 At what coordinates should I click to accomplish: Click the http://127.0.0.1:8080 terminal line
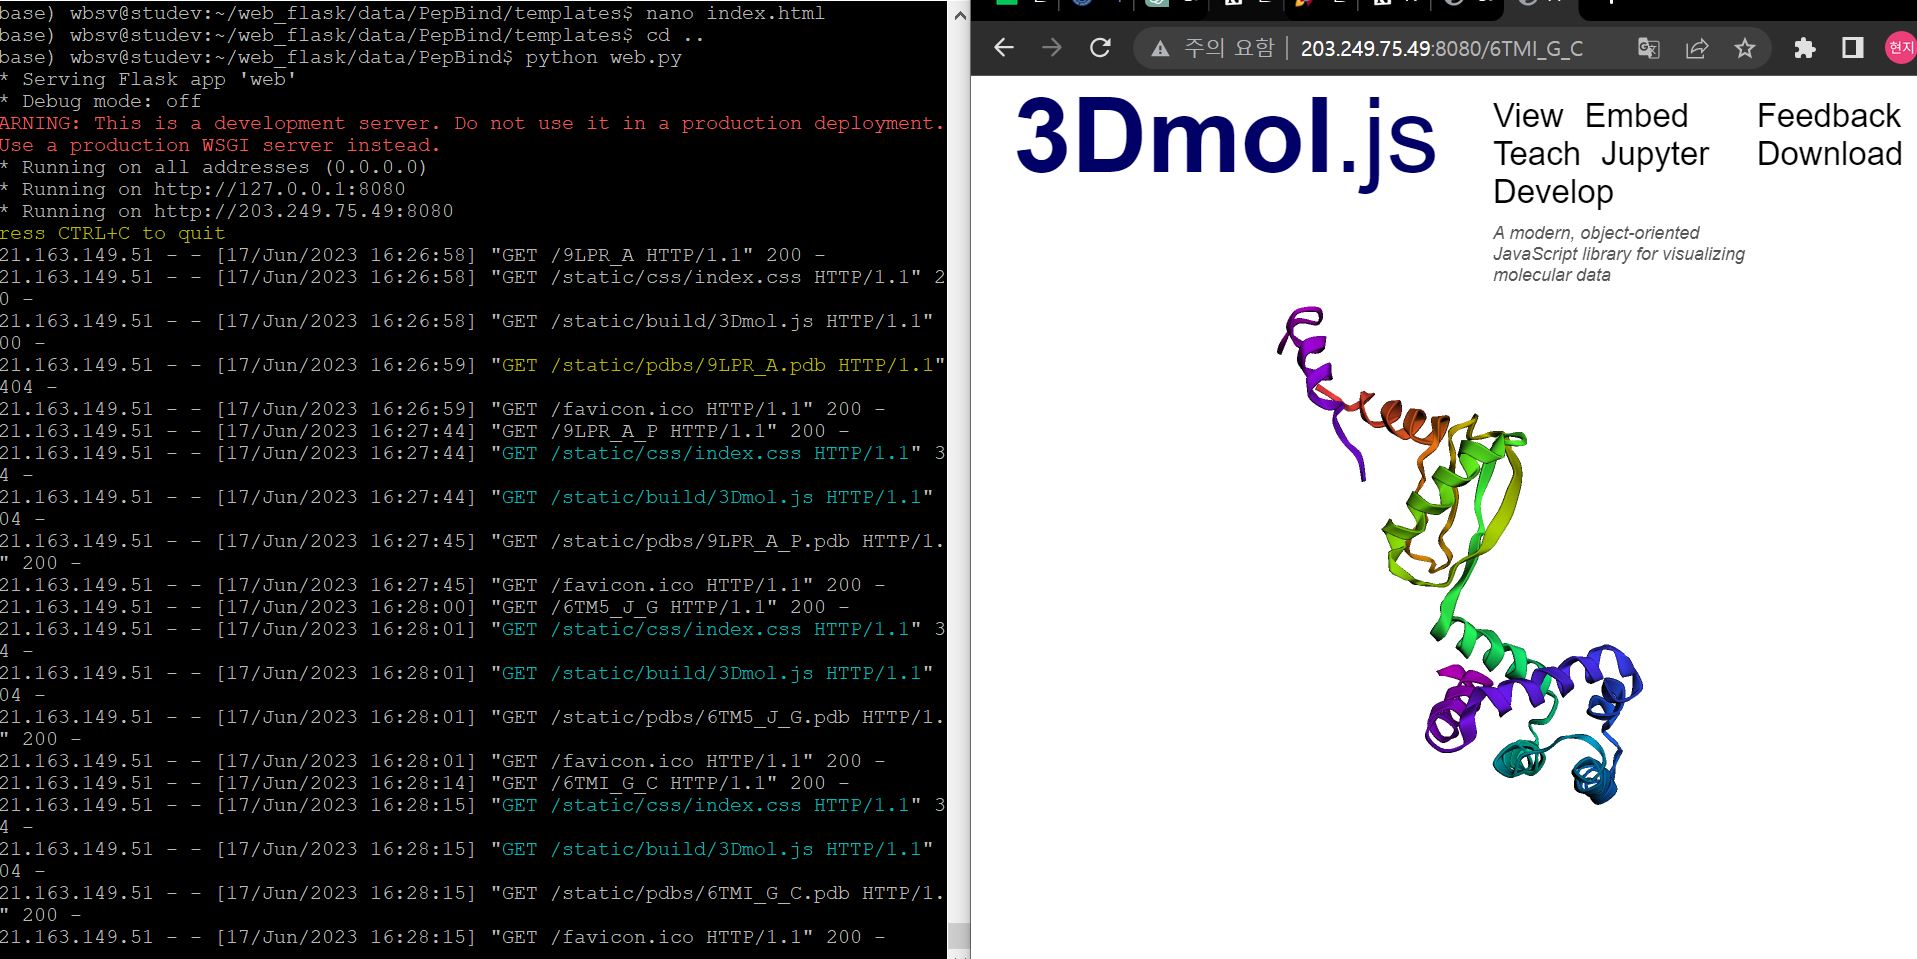[x=202, y=189]
